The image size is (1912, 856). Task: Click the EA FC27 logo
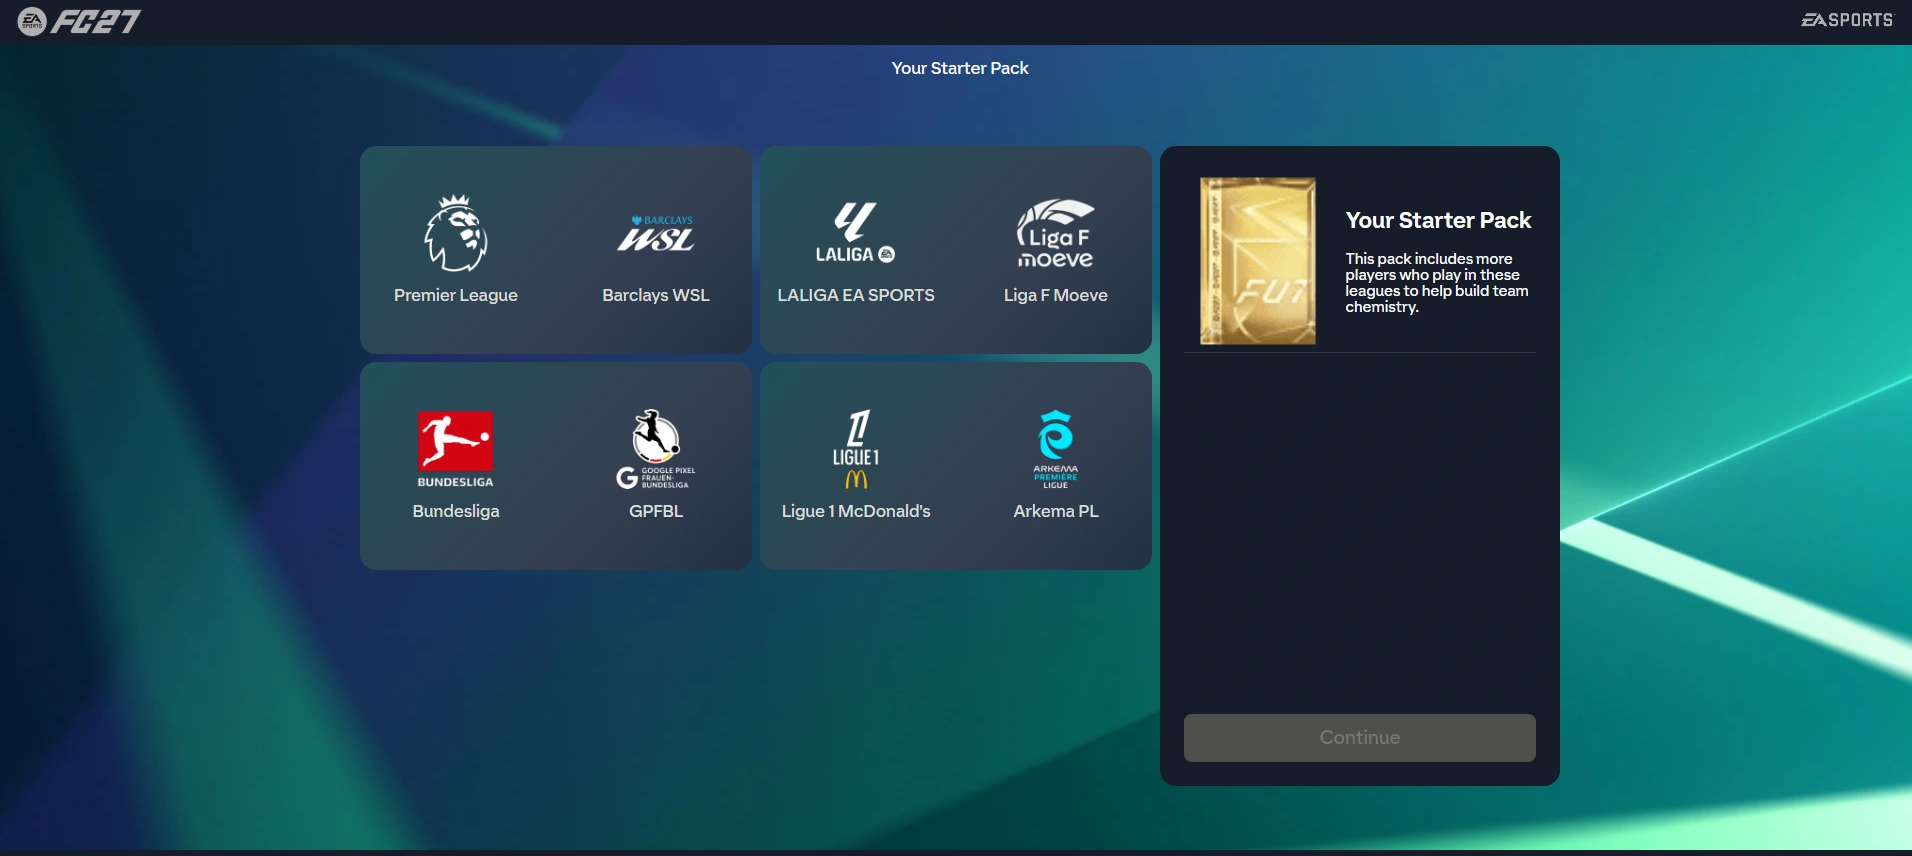[x=80, y=21]
